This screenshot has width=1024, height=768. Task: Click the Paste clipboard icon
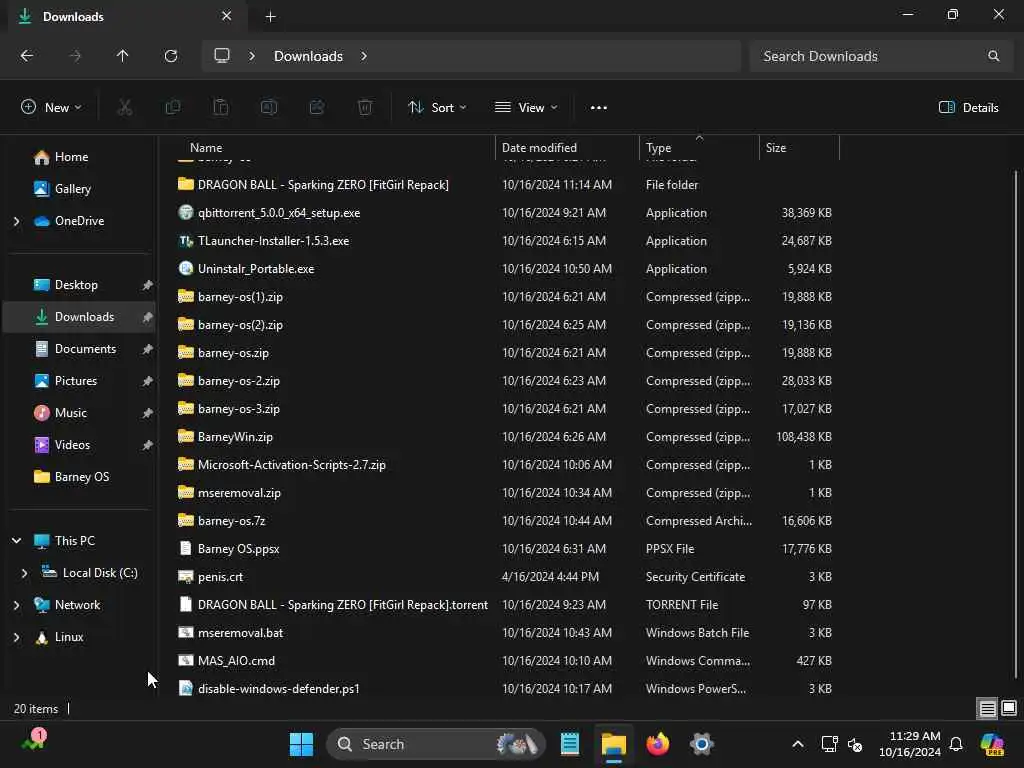click(221, 108)
